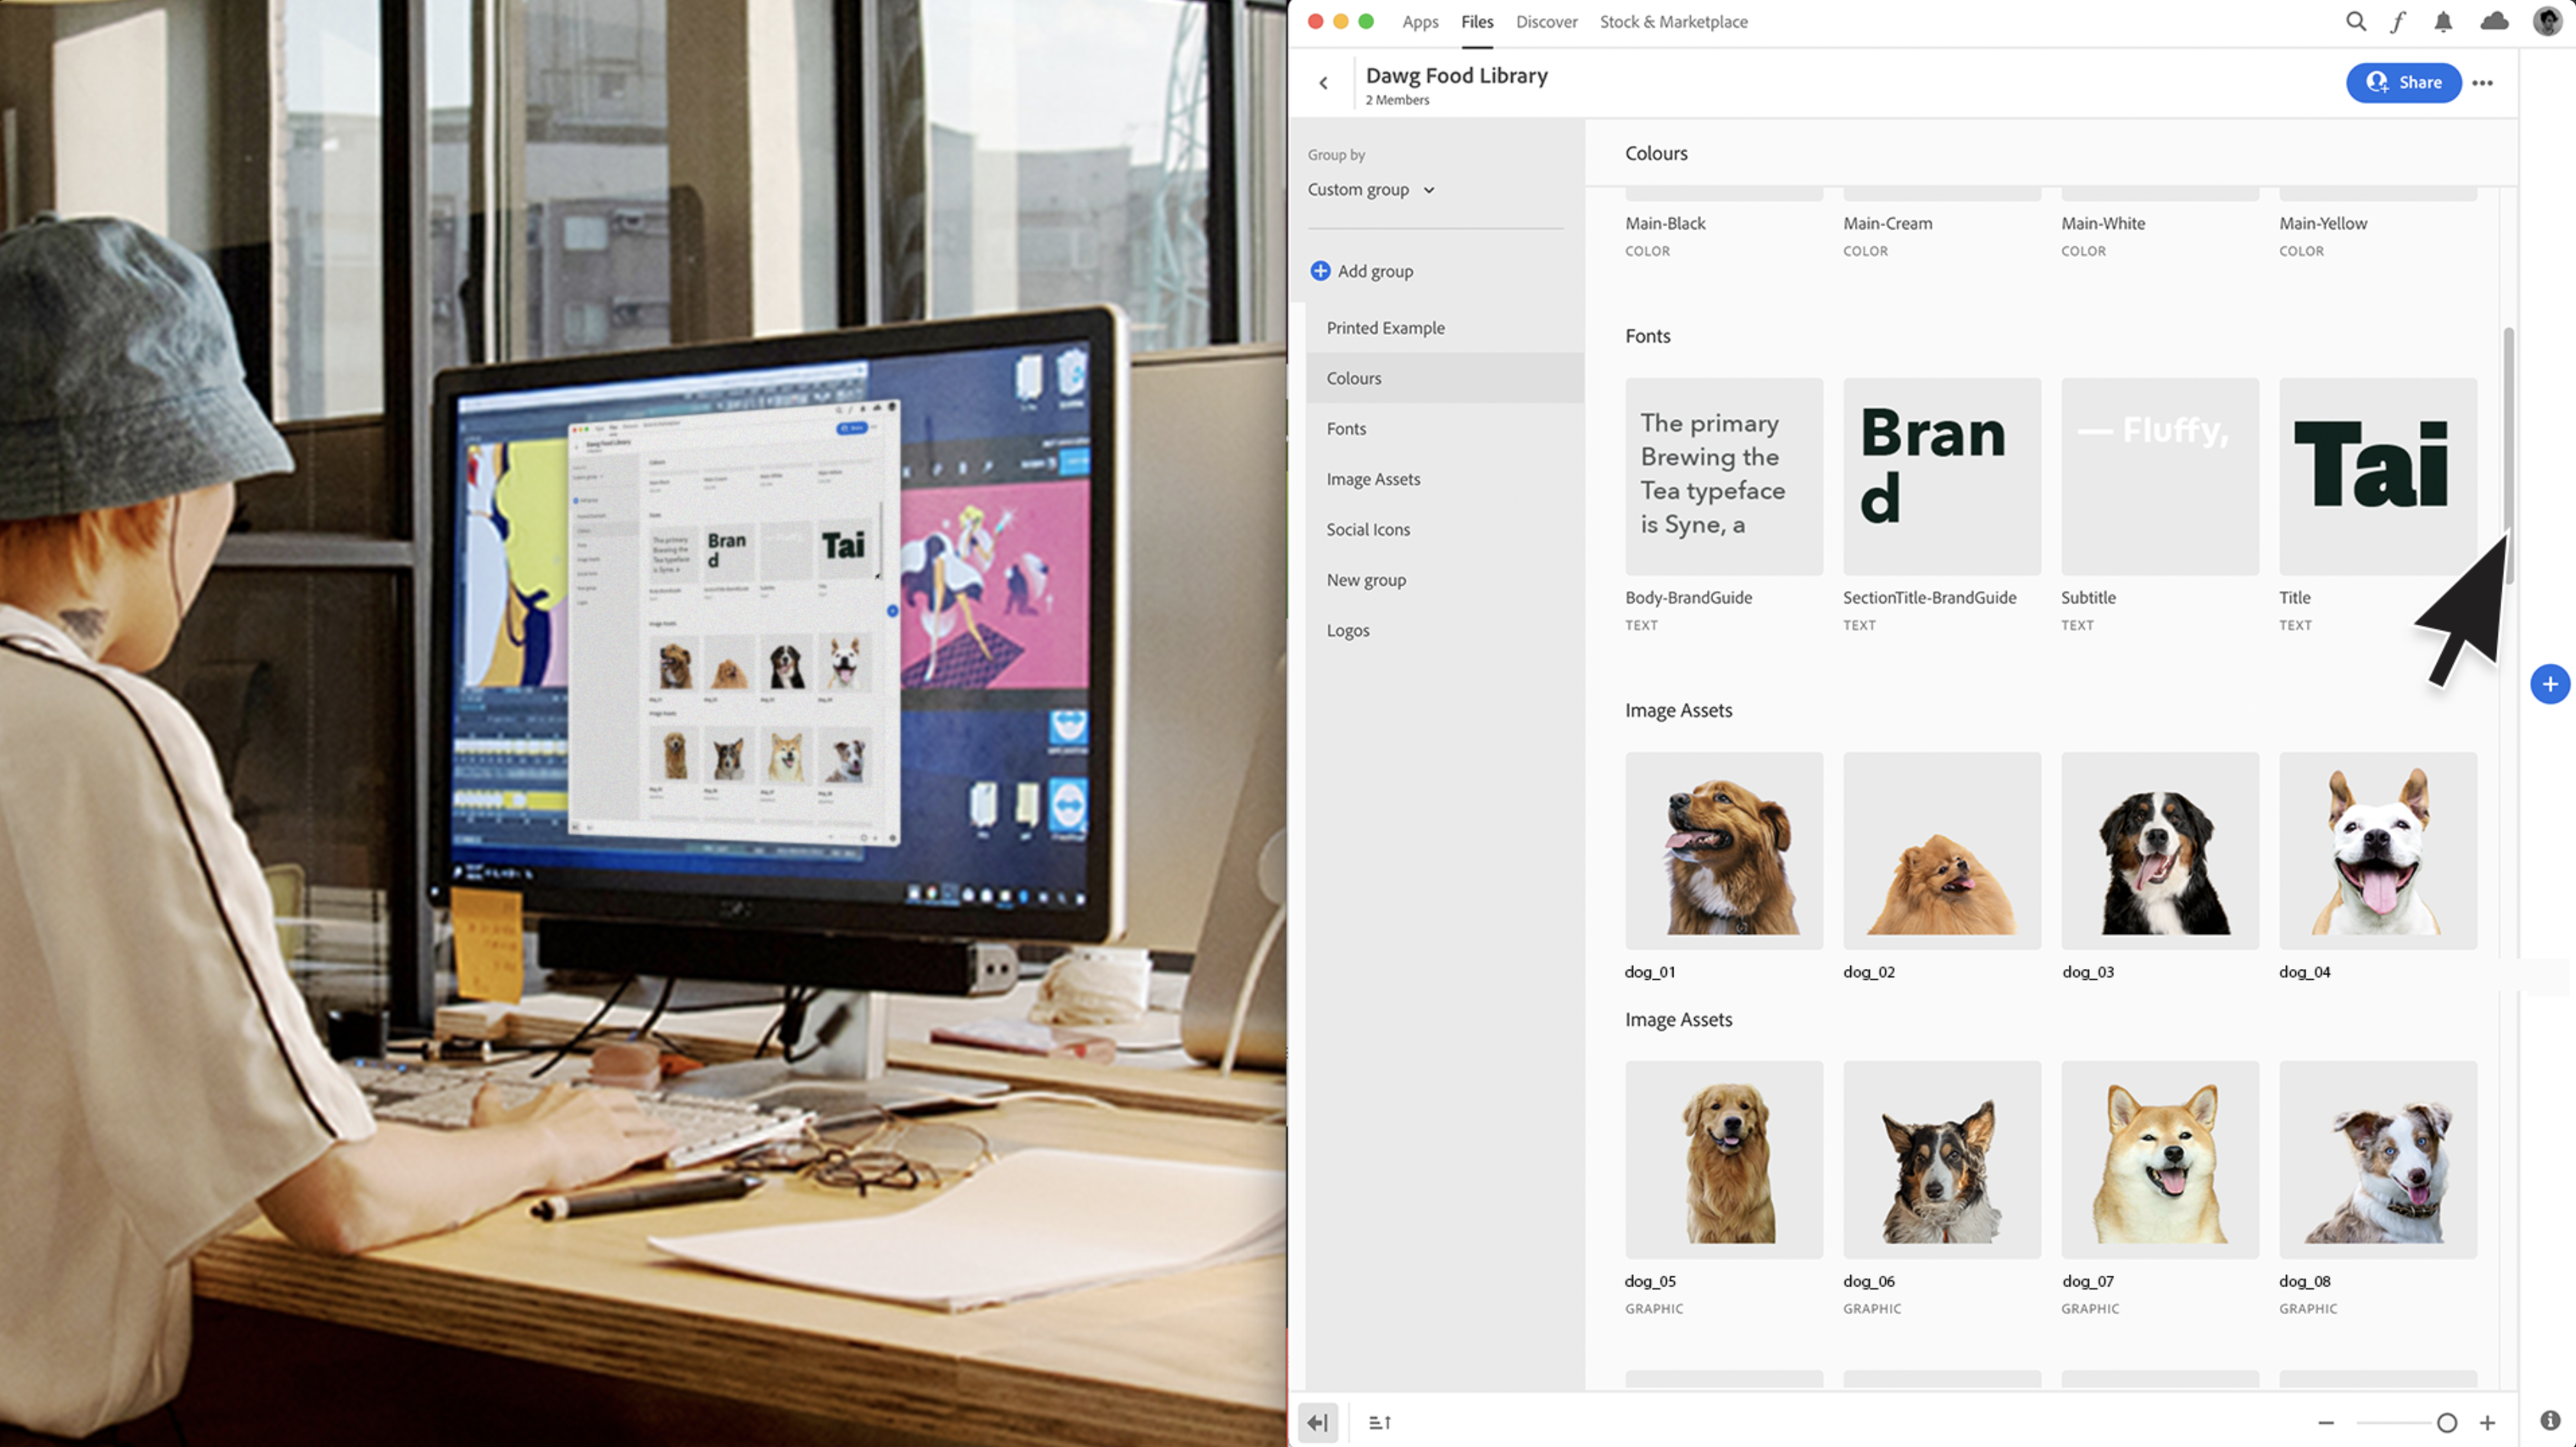The image size is (2576, 1447).
Task: Increase thumbnail size with plus
Action: point(2487,1422)
